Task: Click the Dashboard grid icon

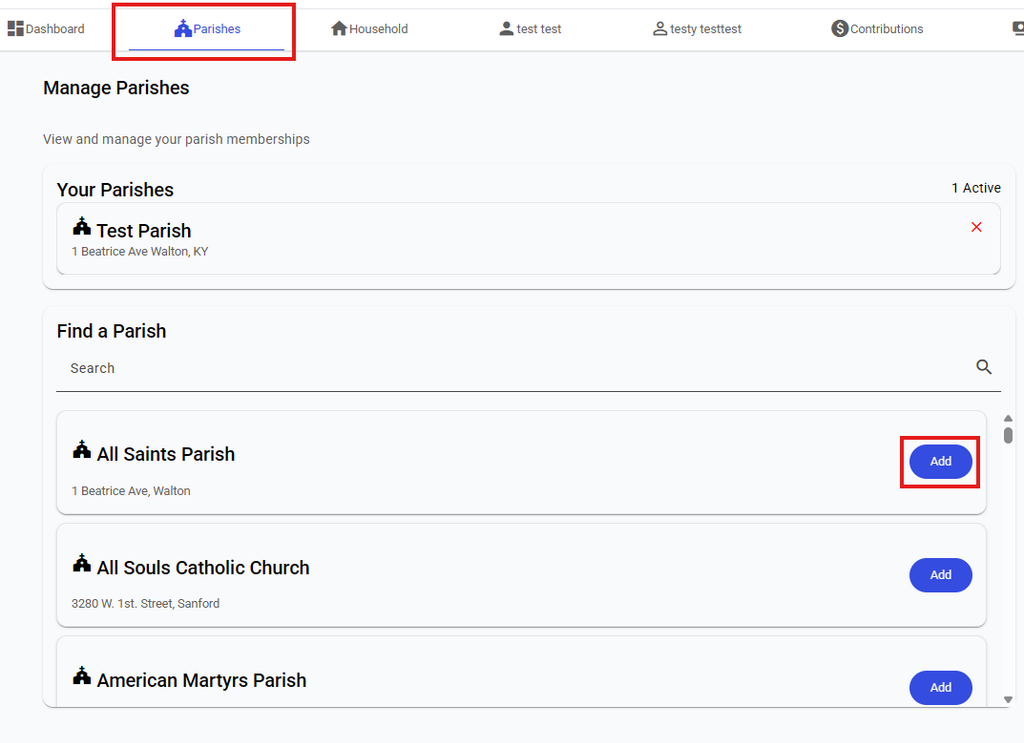Action: tap(16, 28)
